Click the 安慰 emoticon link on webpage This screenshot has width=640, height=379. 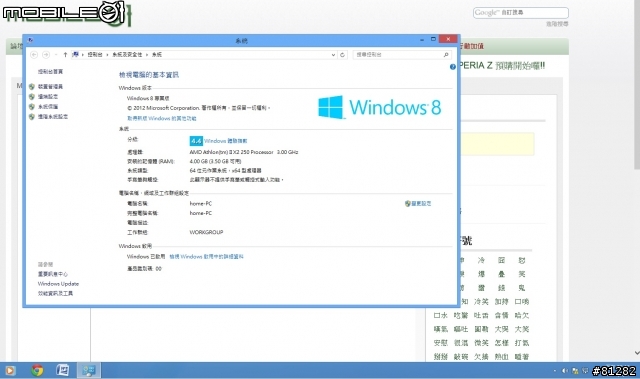pyautogui.click(x=440, y=343)
